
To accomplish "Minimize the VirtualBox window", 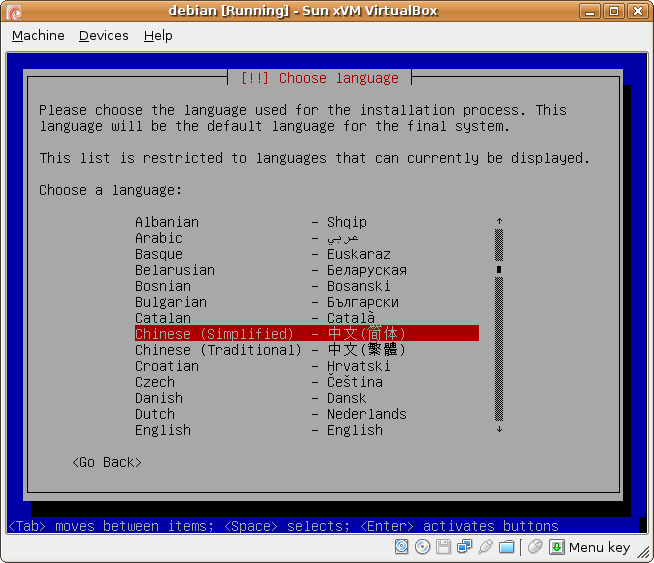I will pos(589,11).
